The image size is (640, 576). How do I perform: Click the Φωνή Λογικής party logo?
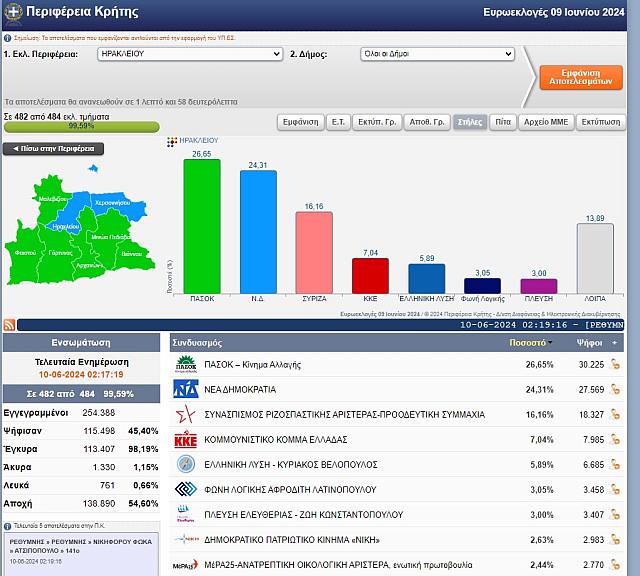pos(186,489)
